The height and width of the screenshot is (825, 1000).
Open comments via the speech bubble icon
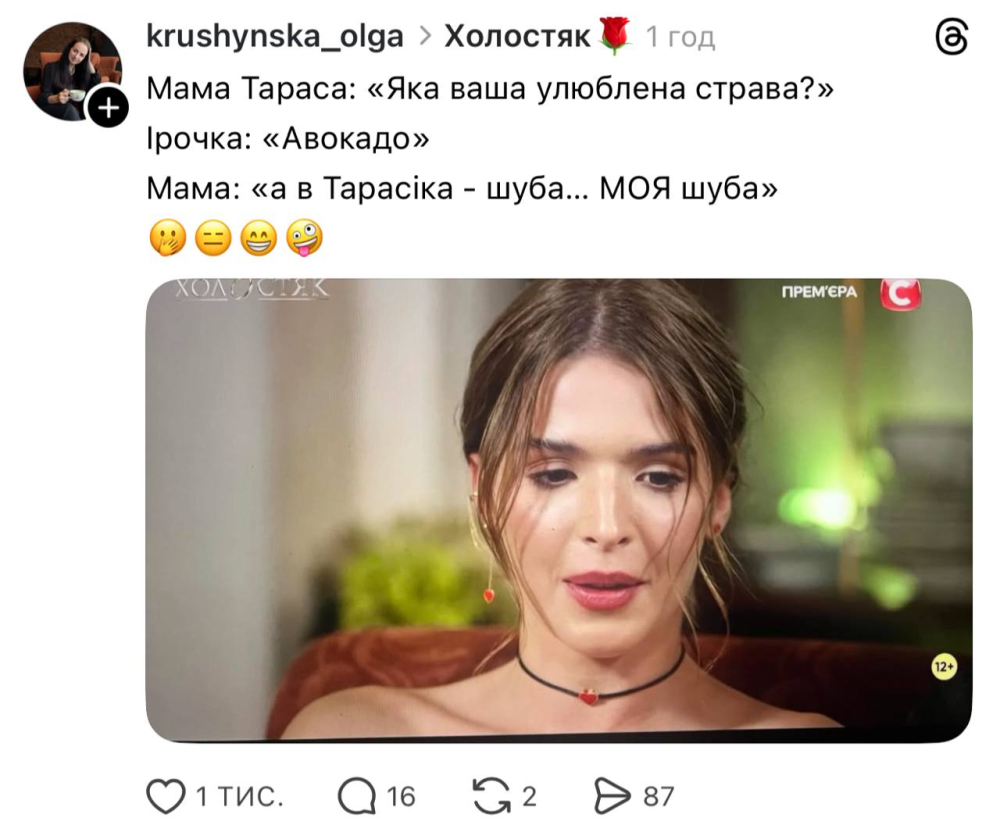357,796
